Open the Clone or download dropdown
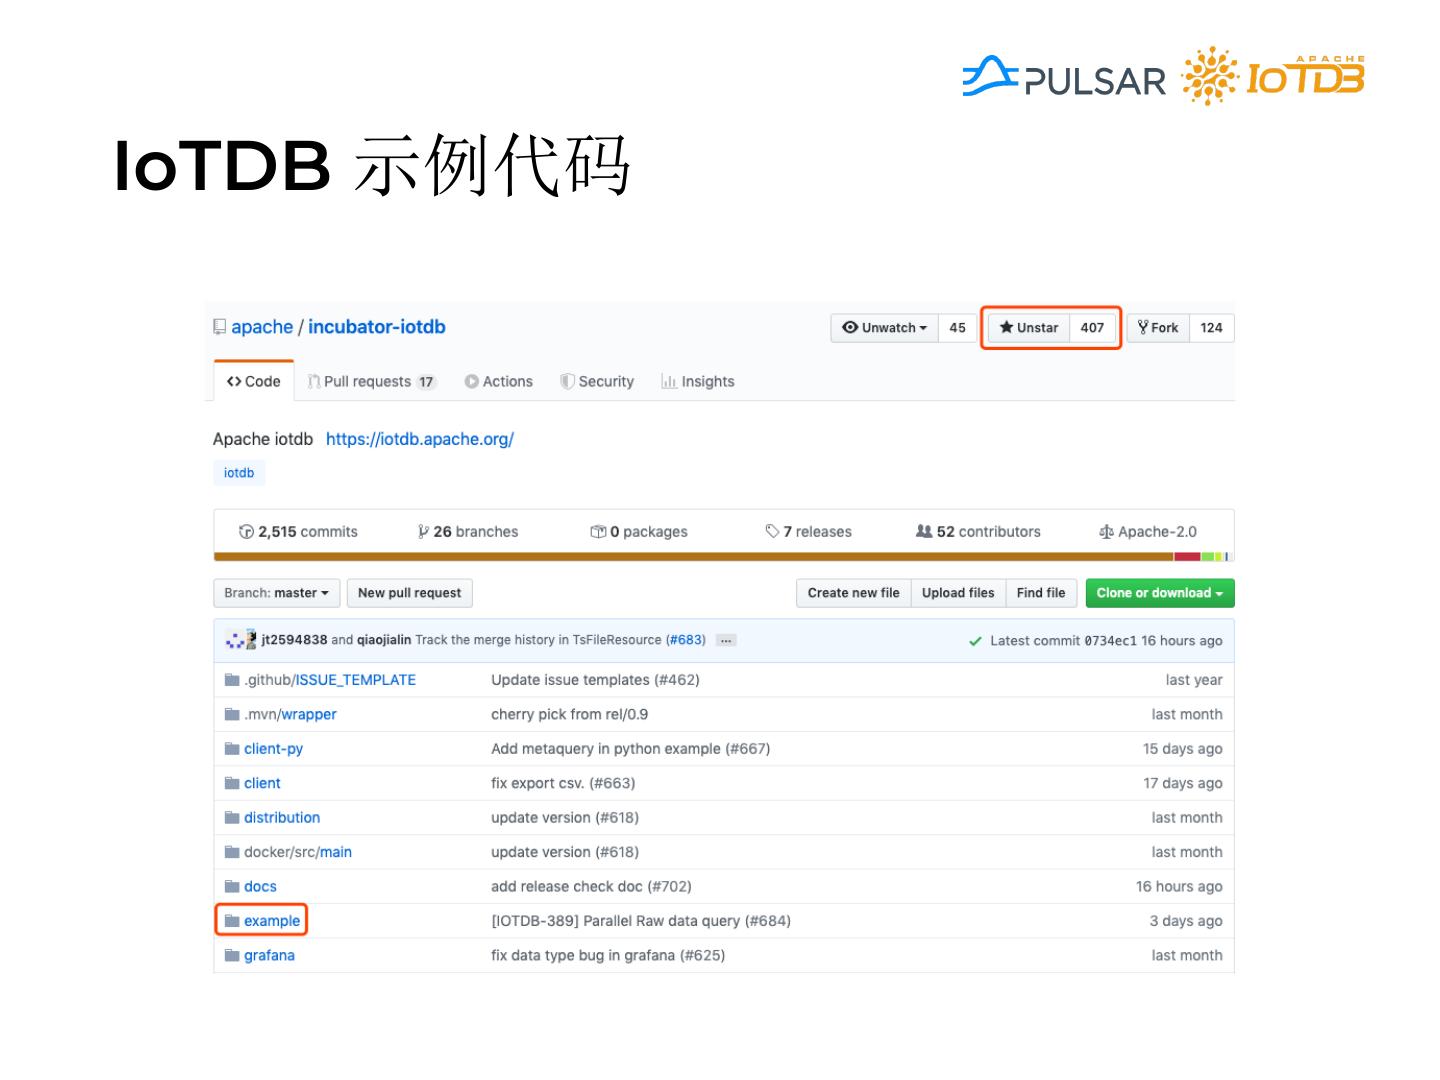Image resolution: width=1440 pixels, height=1080 pixels. coord(1160,593)
